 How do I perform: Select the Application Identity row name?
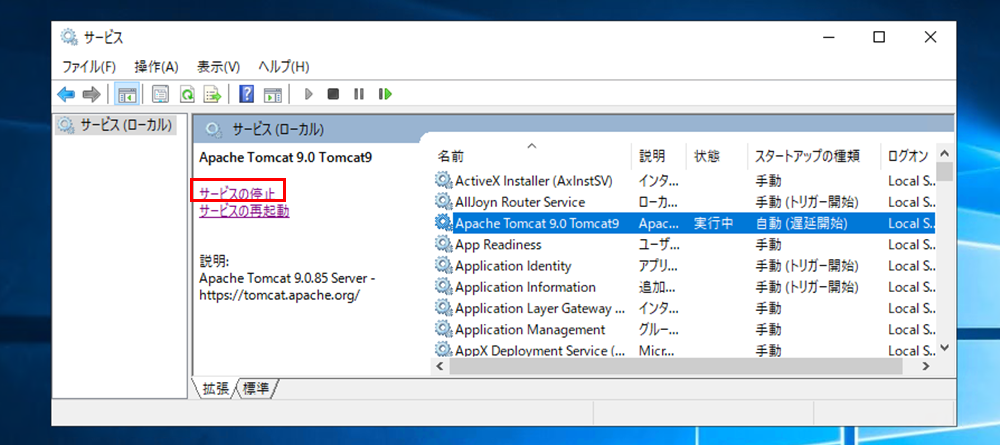click(x=513, y=266)
